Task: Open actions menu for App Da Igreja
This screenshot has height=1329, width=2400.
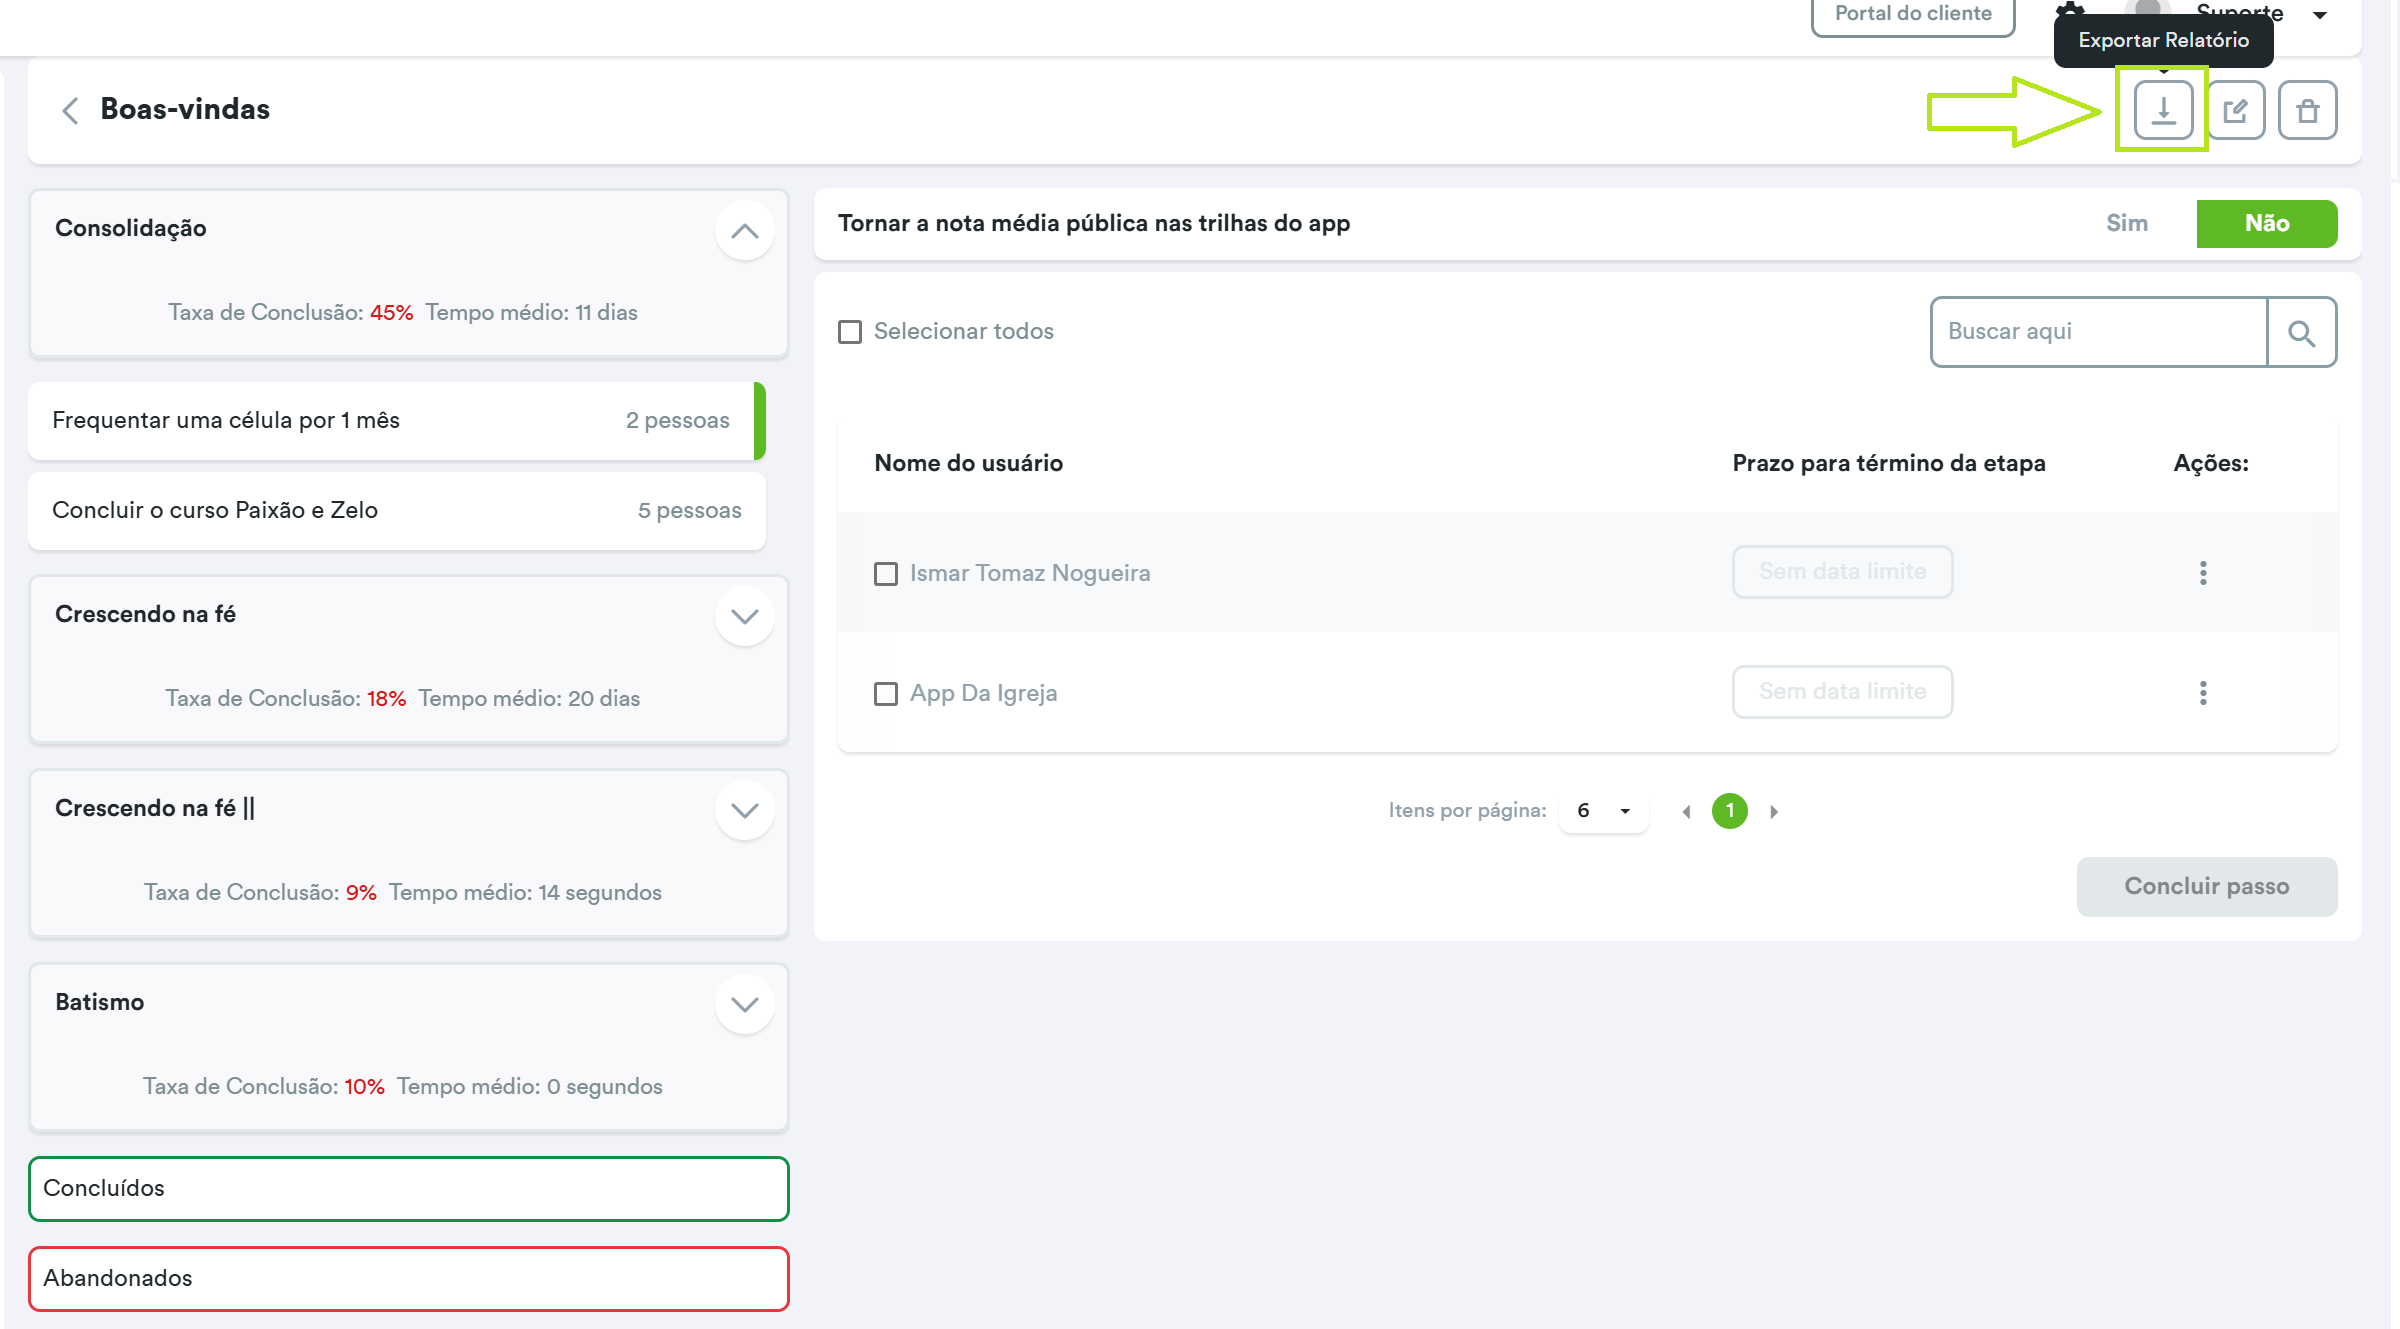Action: (2202, 693)
